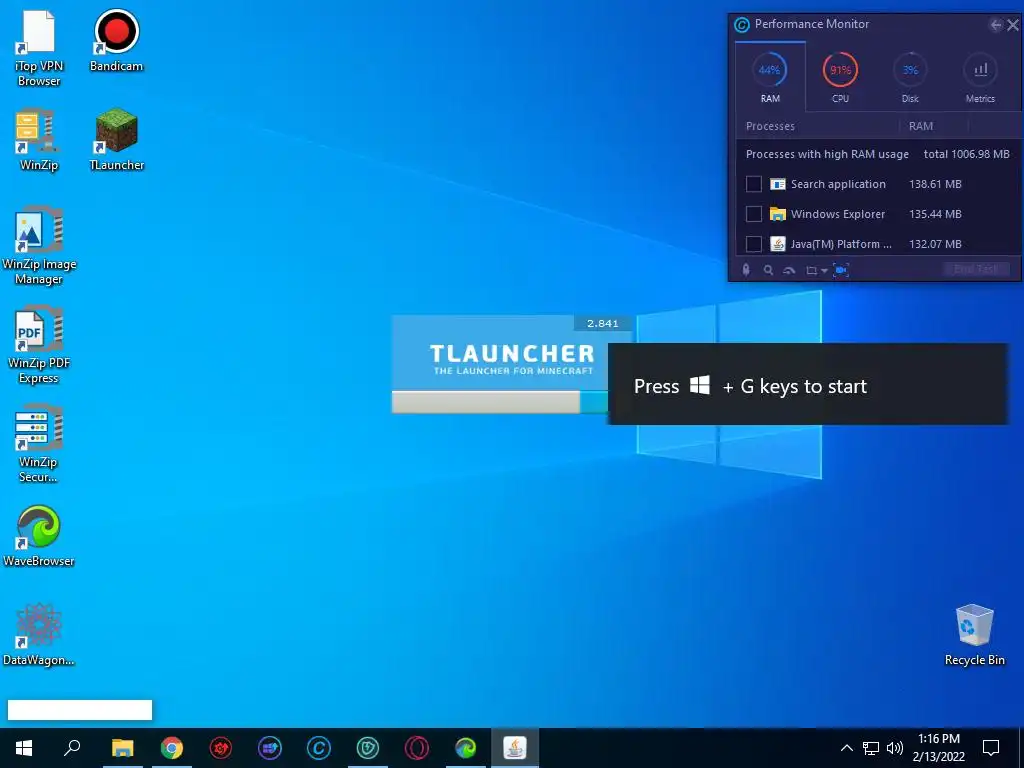1024x768 pixels.
Task: Select the WinZip Secur... desktop icon
Action: pyautogui.click(x=39, y=444)
